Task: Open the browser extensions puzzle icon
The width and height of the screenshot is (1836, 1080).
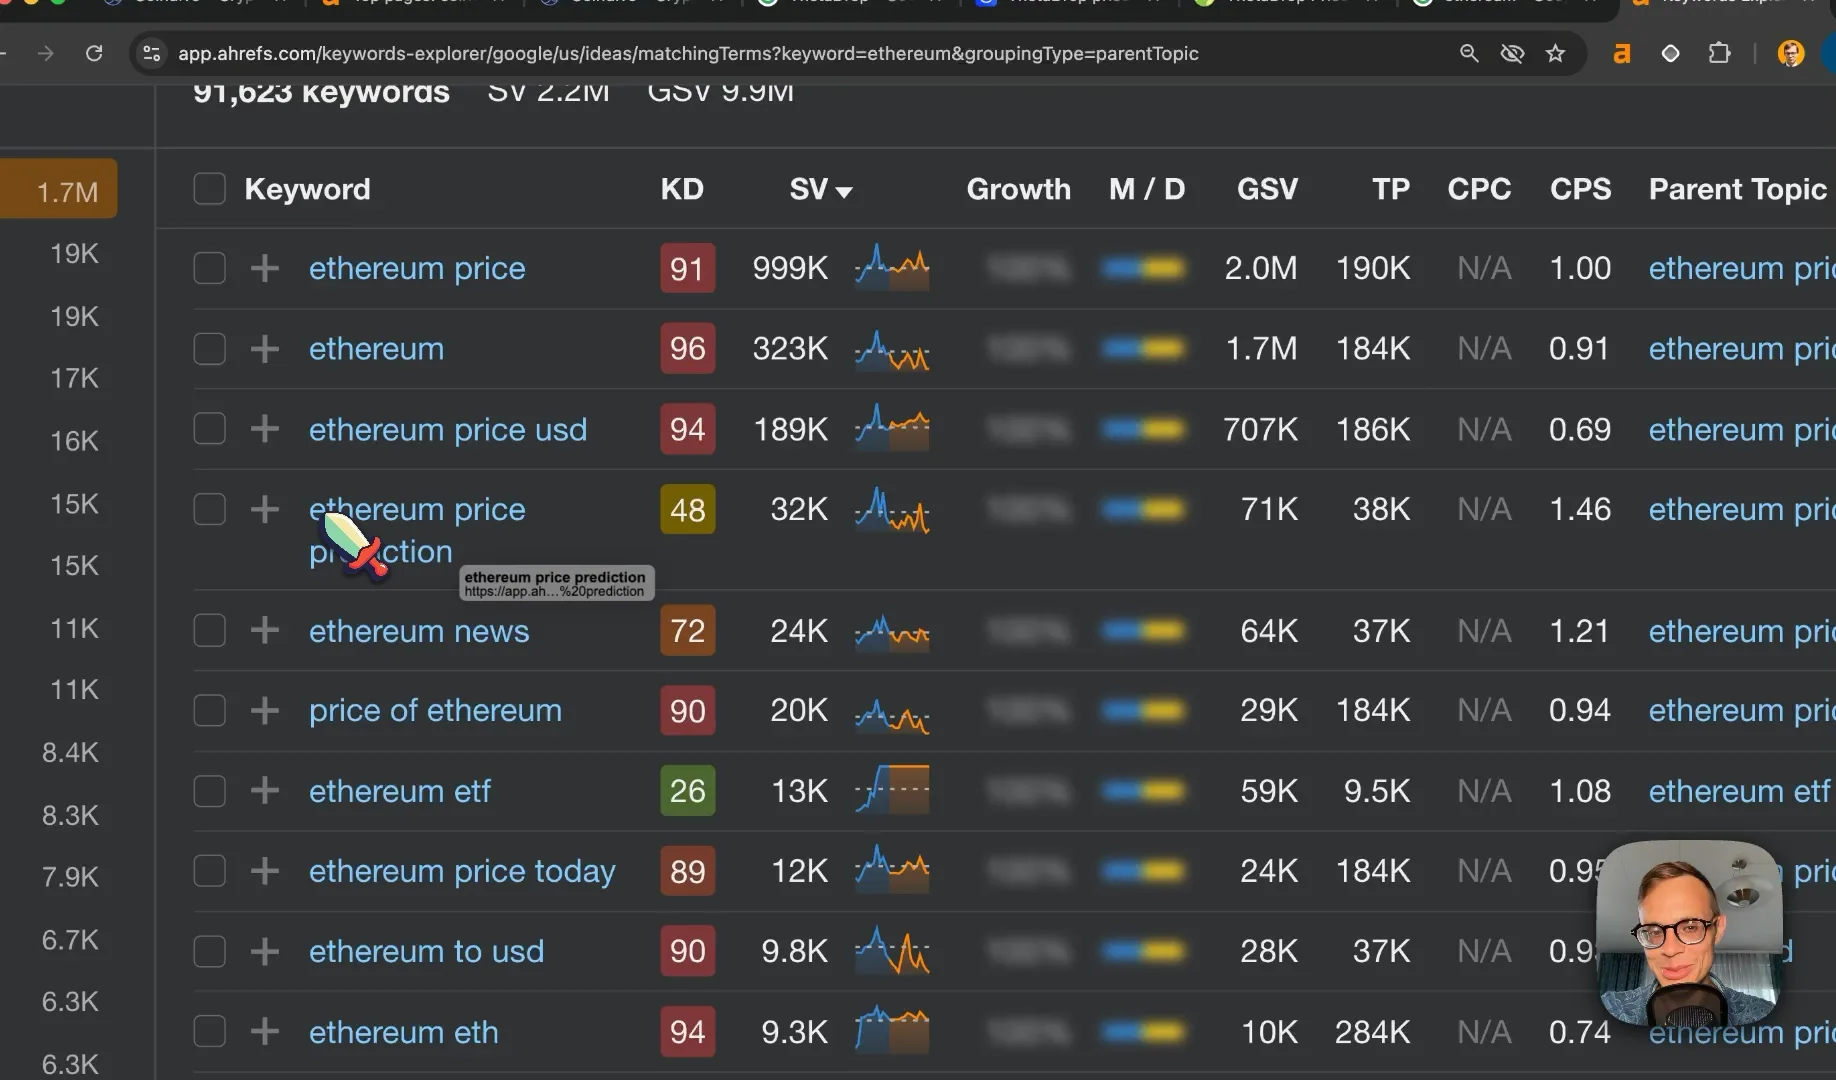Action: [1719, 53]
